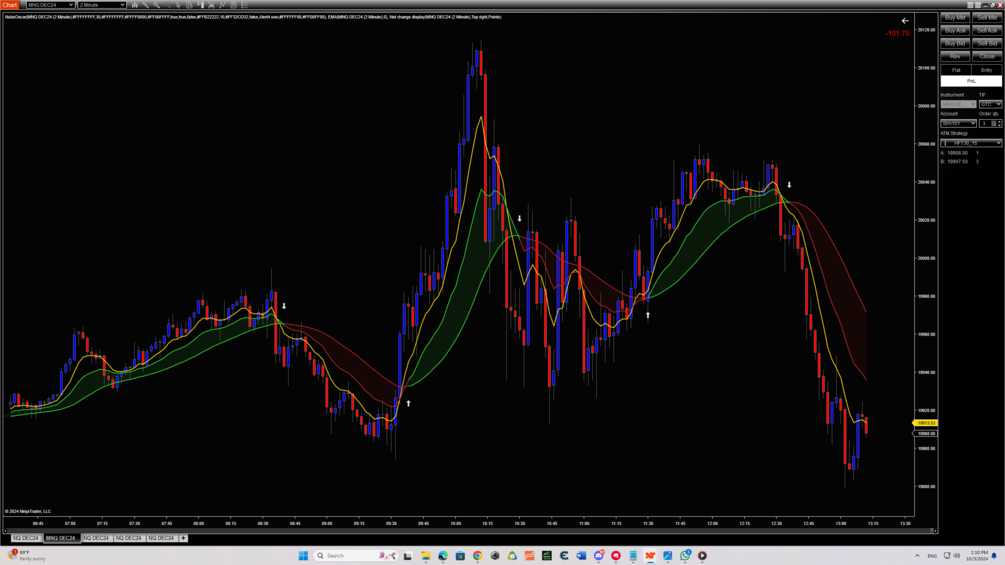
Task: Click the scroll-to-latest arrow at top right of chart
Action: click(x=905, y=21)
